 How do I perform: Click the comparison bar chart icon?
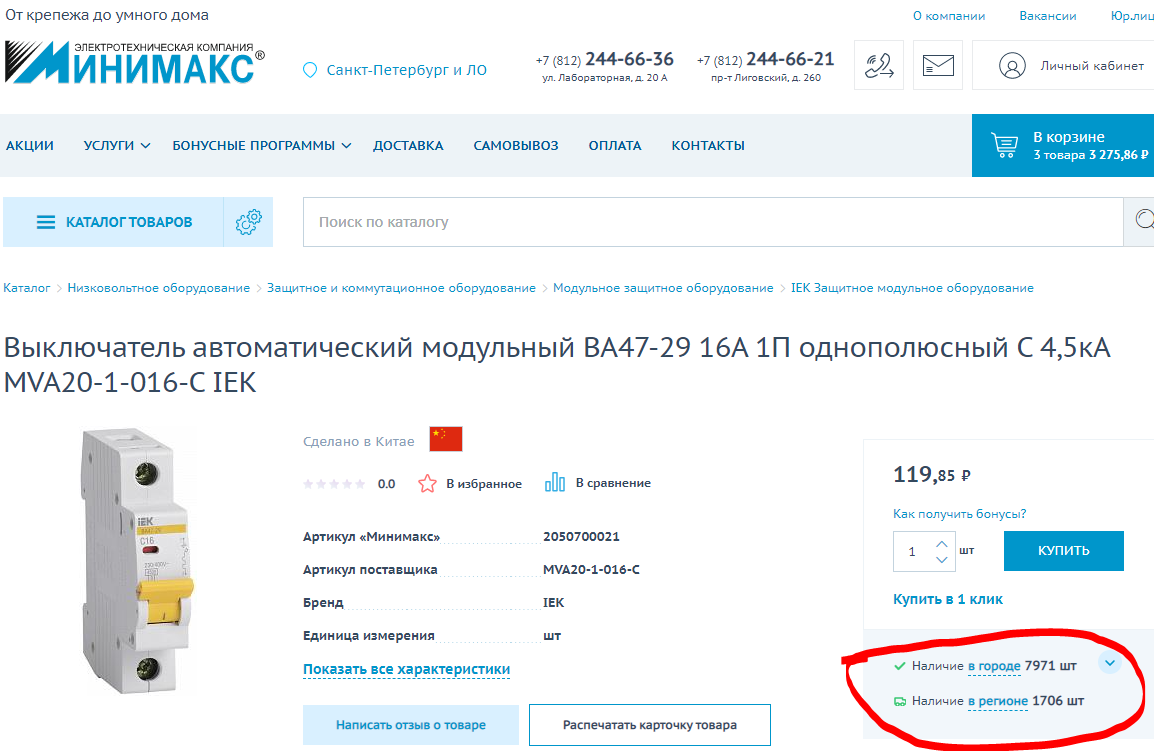point(555,483)
